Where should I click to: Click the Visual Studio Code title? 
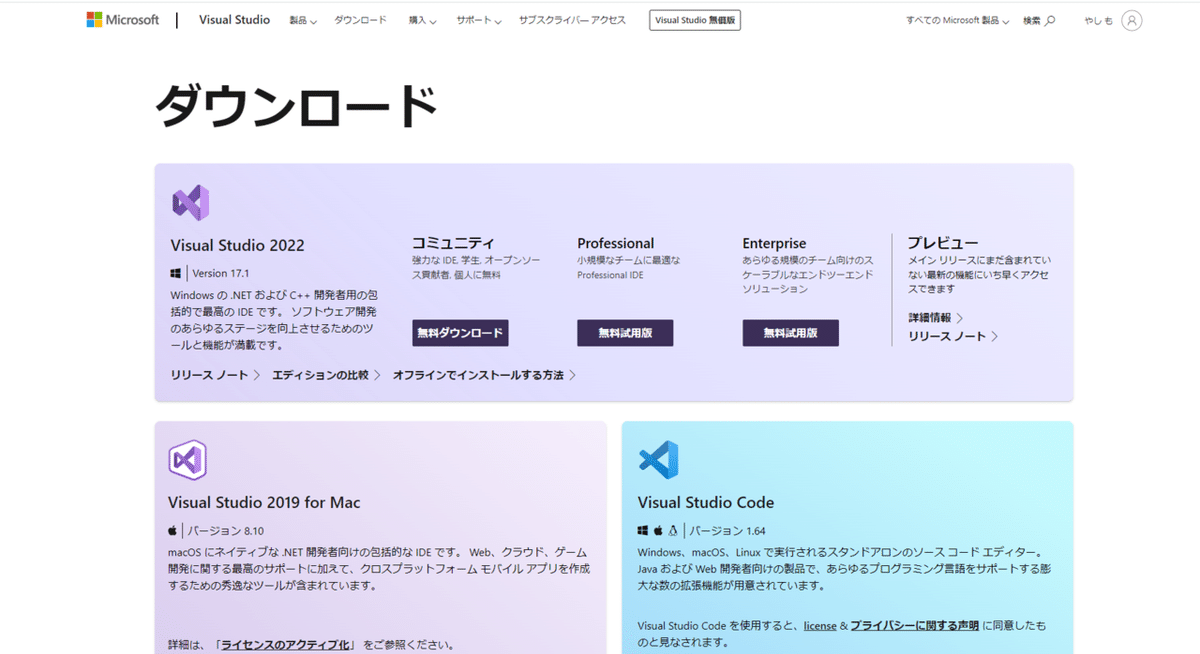tap(706, 502)
